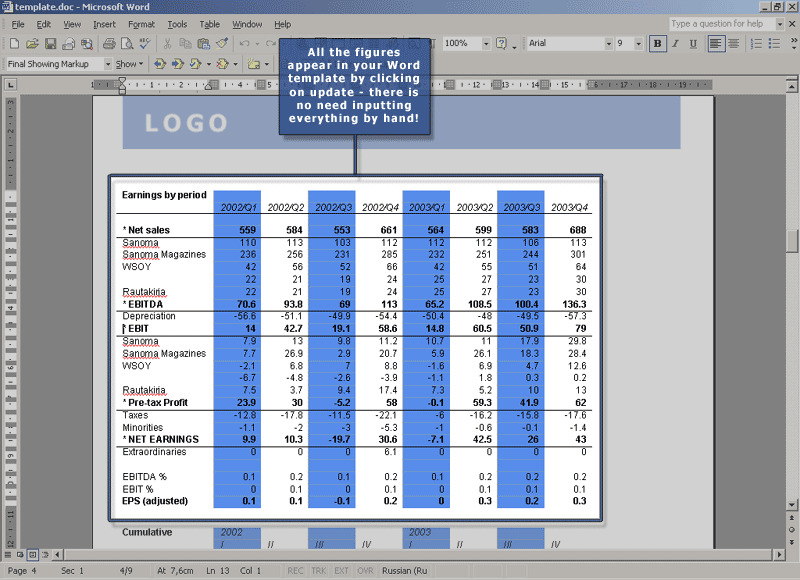The width and height of the screenshot is (800, 580).
Task: Apply a bulleted list
Action: pyautogui.click(x=774, y=44)
